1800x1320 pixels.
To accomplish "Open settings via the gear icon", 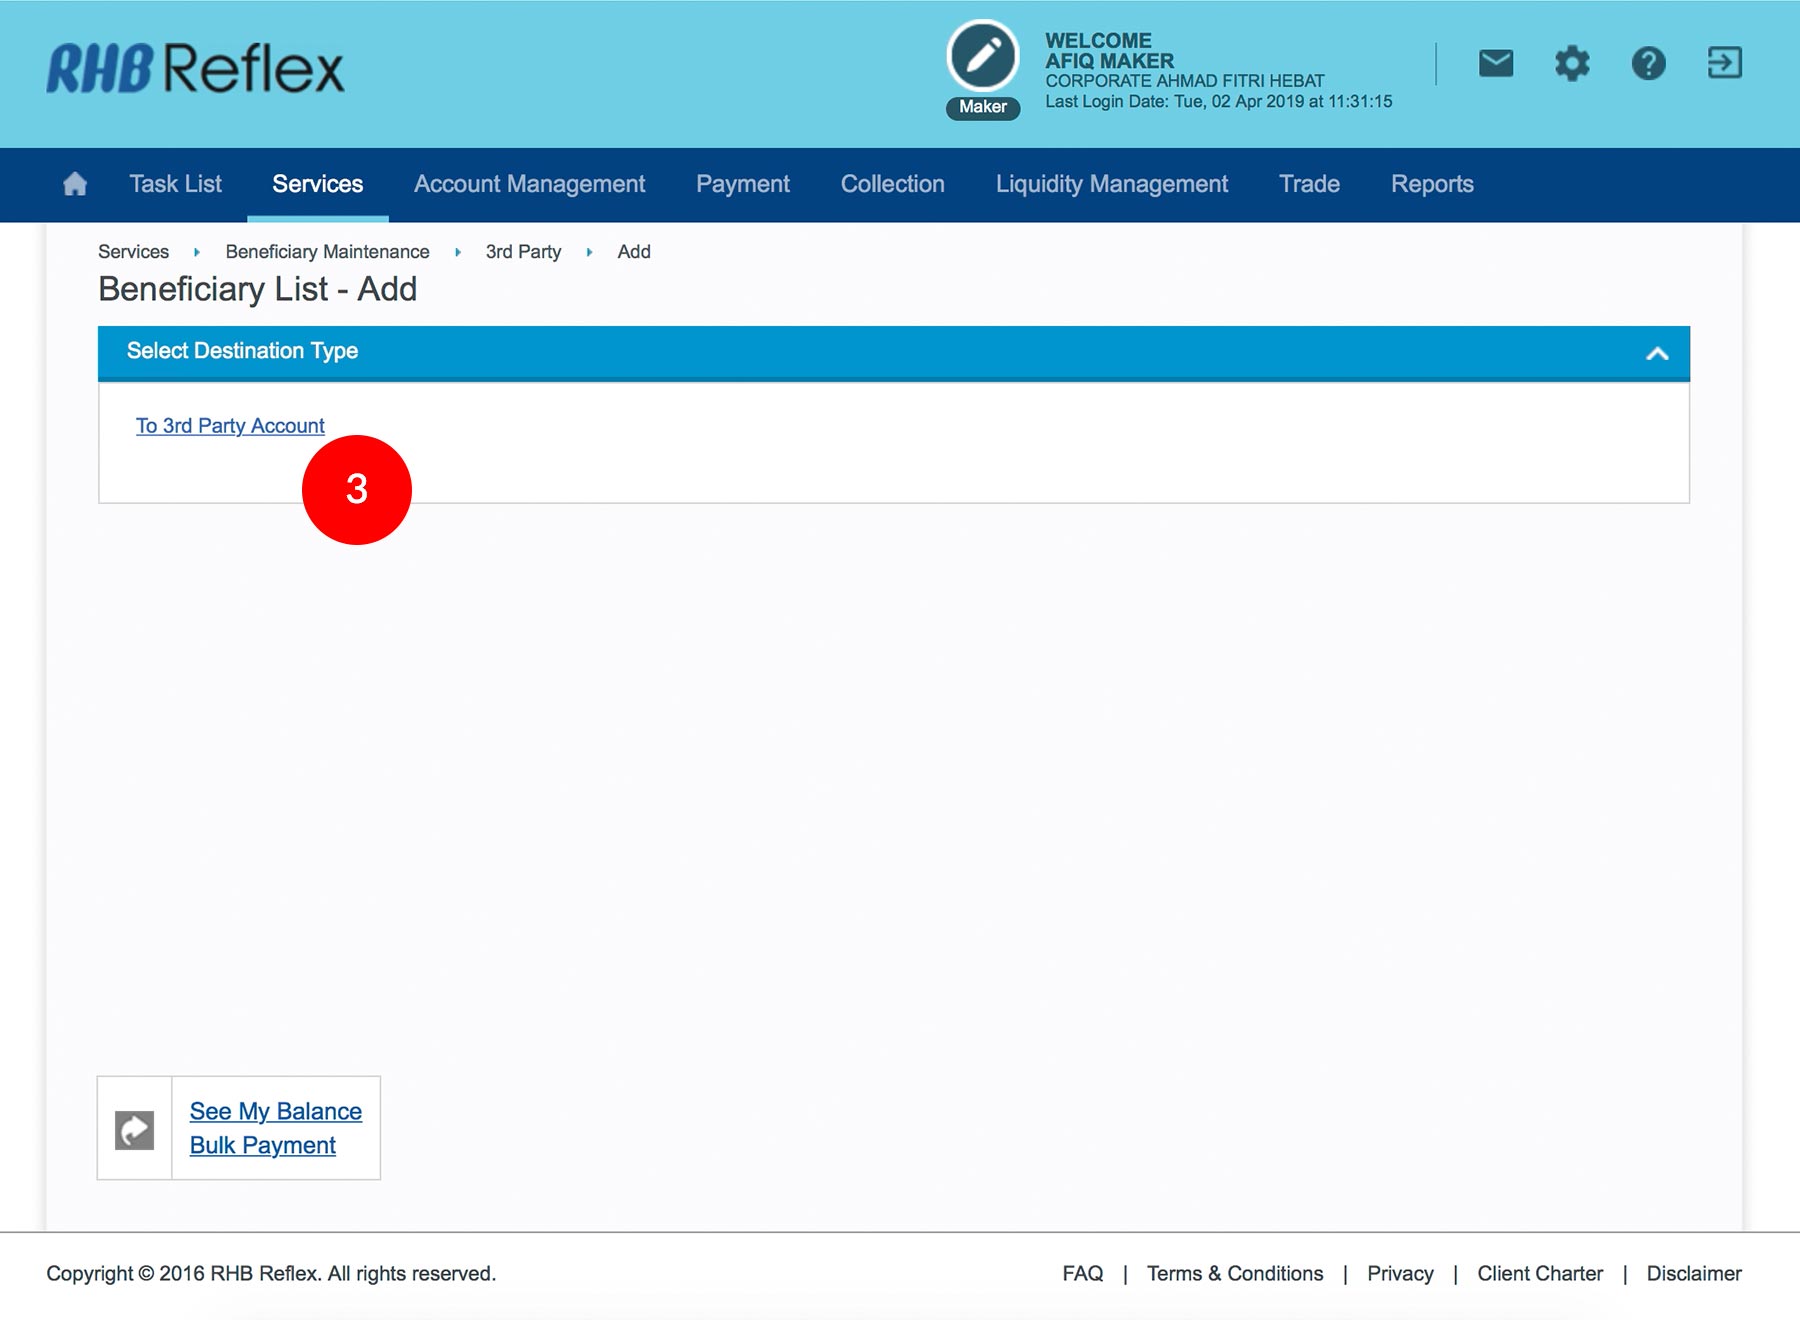I will click(1572, 64).
